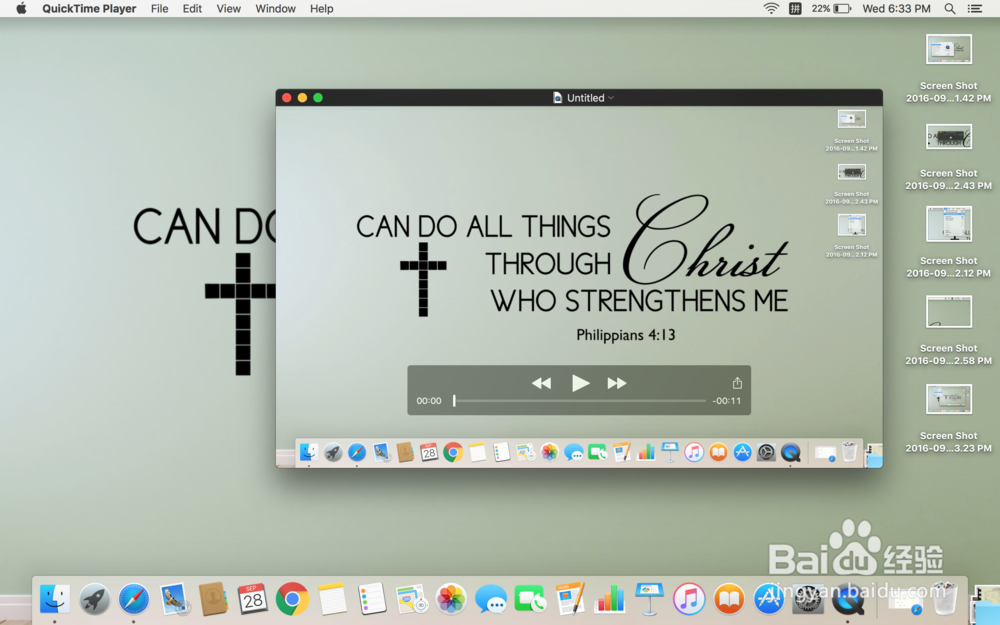Open Notification Center list icon
Screen dimensions: 1000x625
(x=975, y=8)
